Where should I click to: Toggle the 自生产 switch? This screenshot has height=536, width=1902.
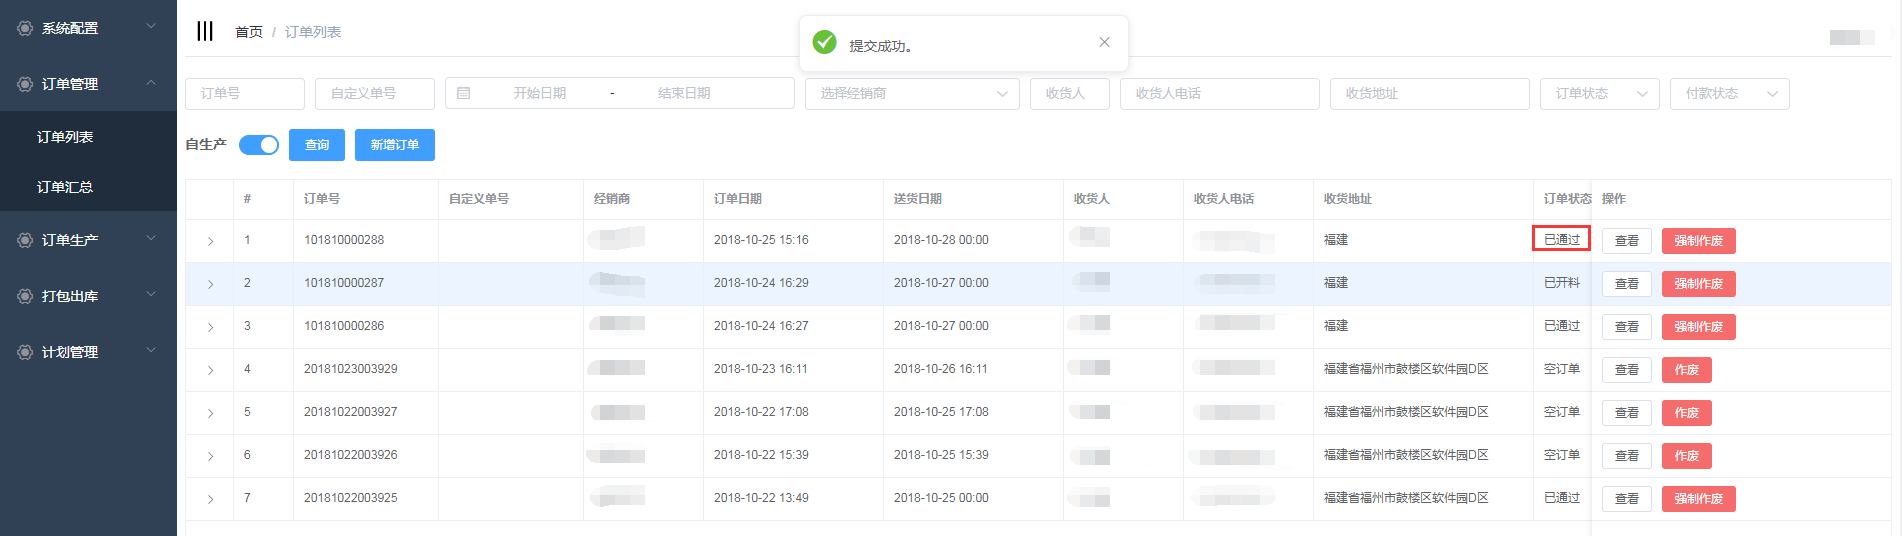(259, 145)
